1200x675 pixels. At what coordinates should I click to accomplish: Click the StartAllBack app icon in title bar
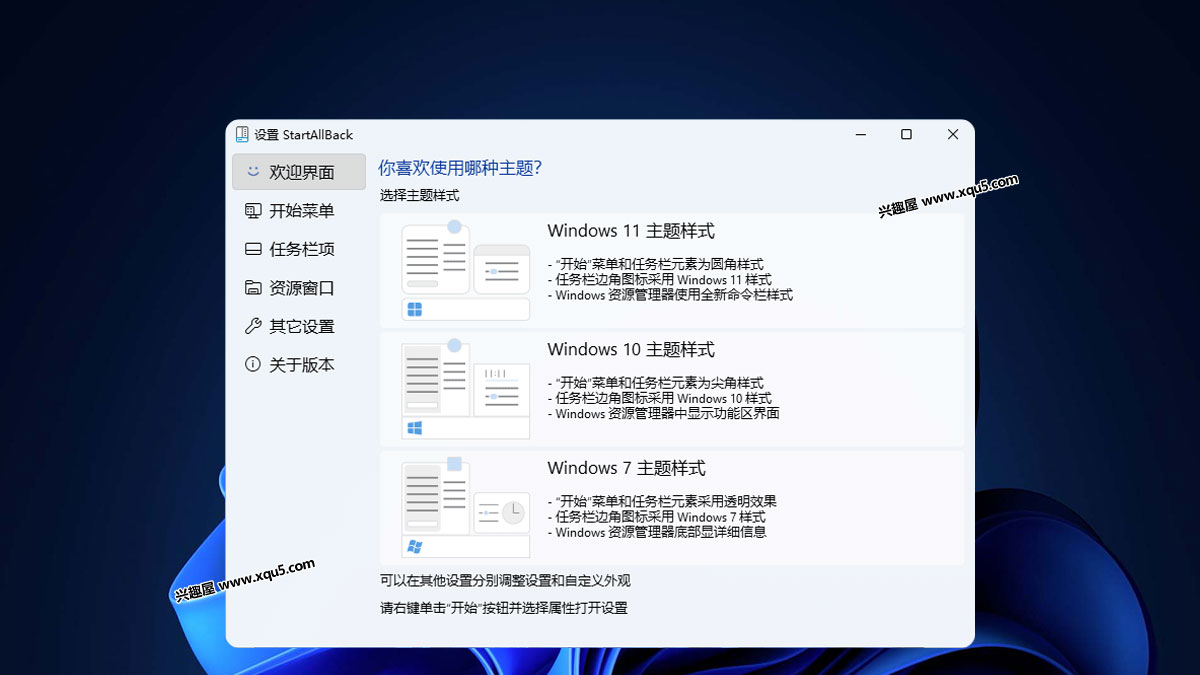[242, 134]
